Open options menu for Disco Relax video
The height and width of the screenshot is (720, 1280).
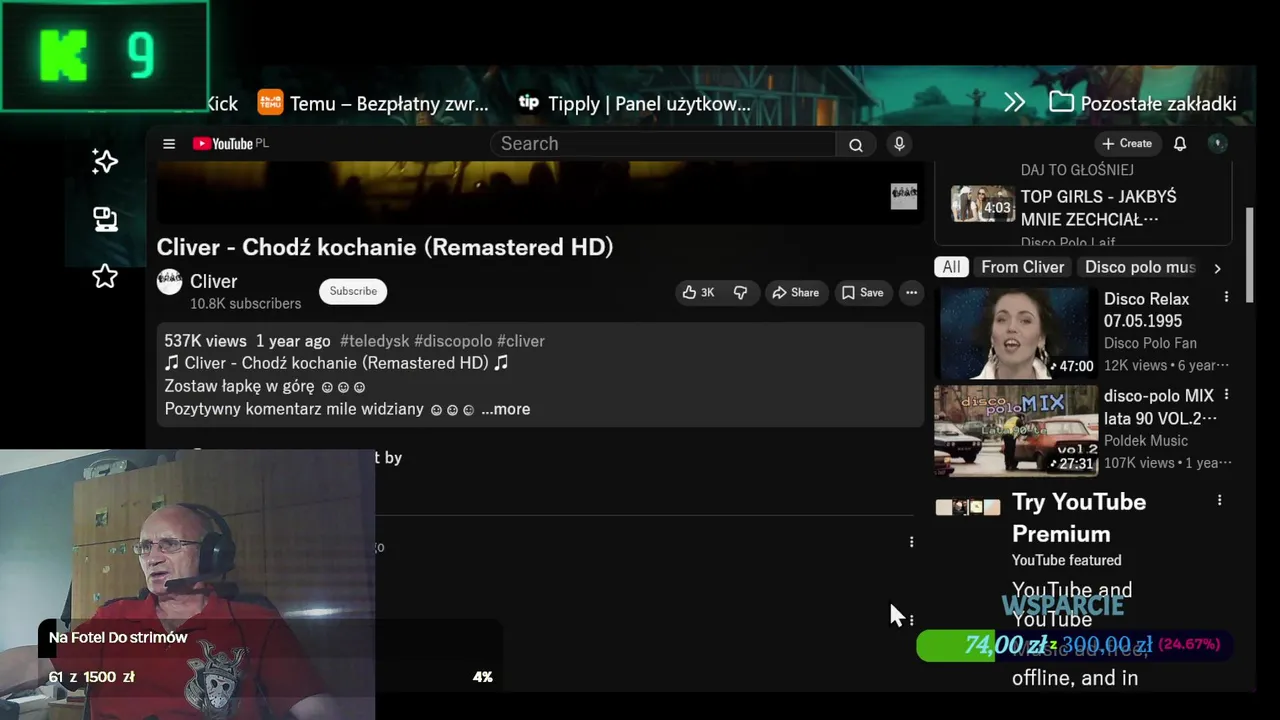[1226, 298]
